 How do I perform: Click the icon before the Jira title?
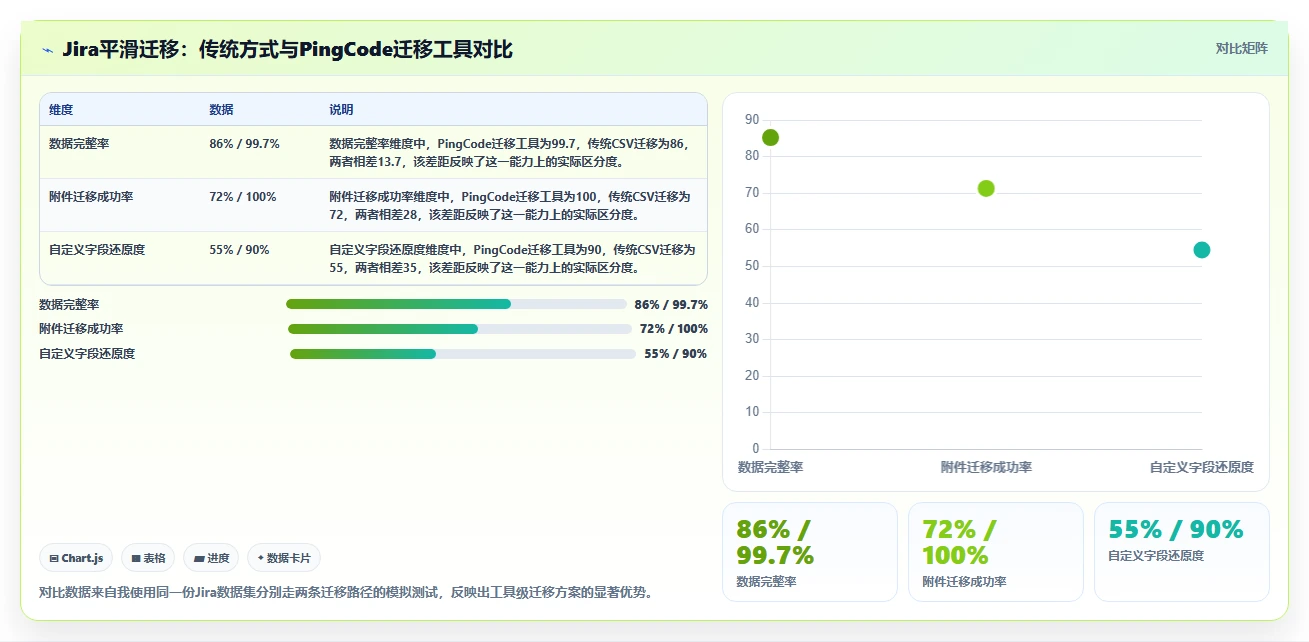coord(47,50)
